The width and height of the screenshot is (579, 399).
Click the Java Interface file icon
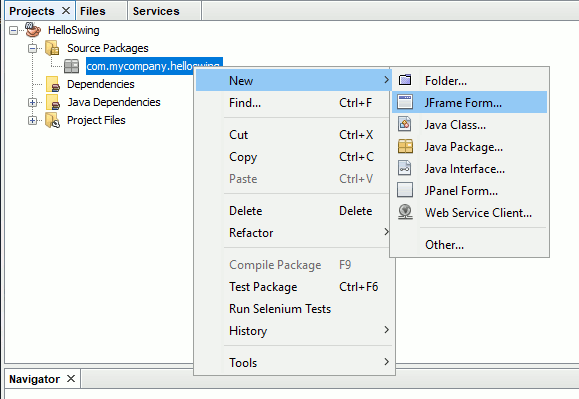[405, 168]
